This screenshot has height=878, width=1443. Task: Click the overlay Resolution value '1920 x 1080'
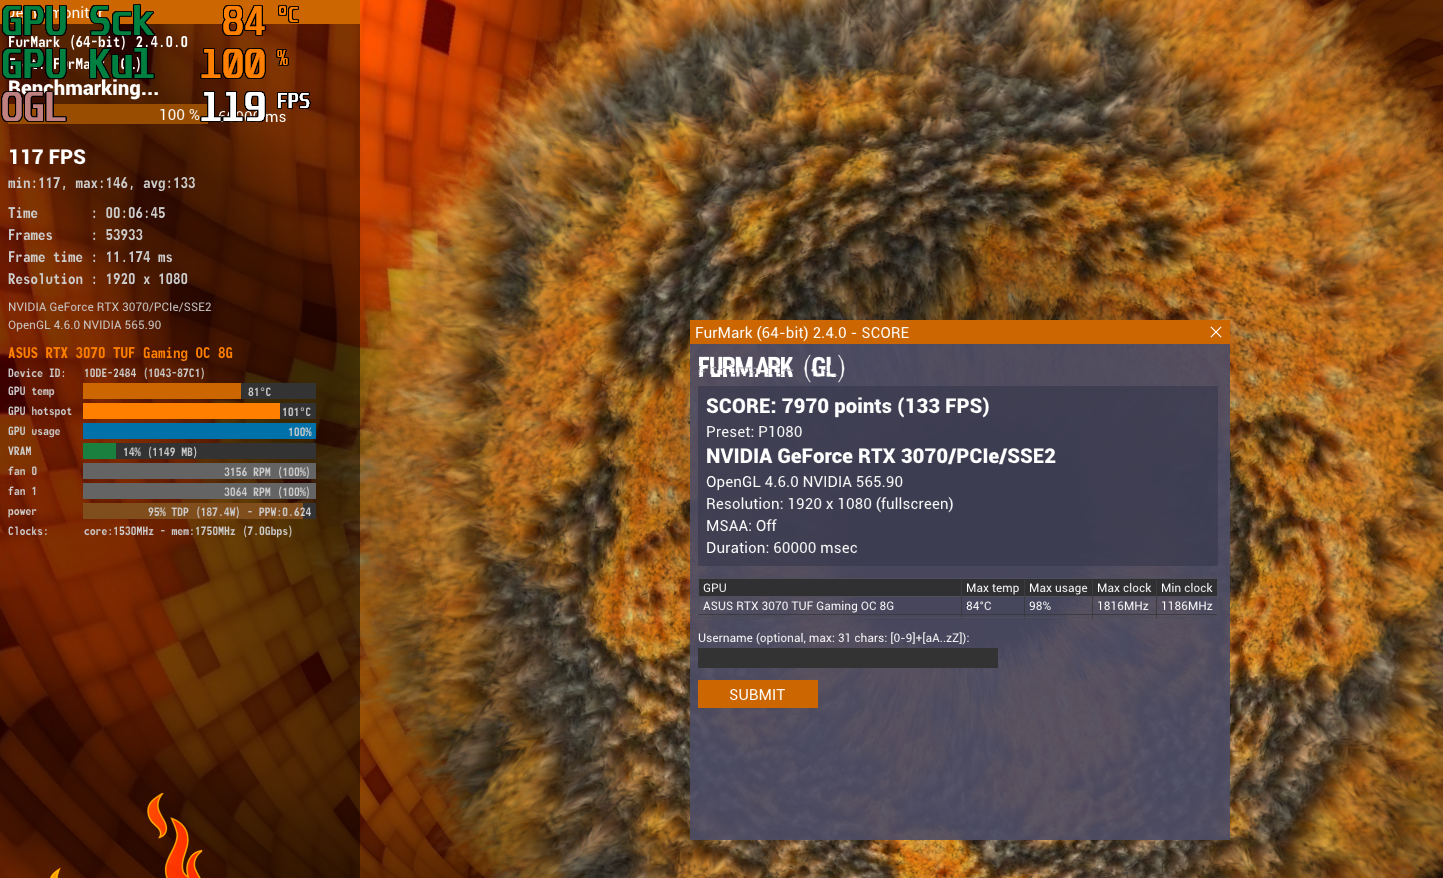146,279
